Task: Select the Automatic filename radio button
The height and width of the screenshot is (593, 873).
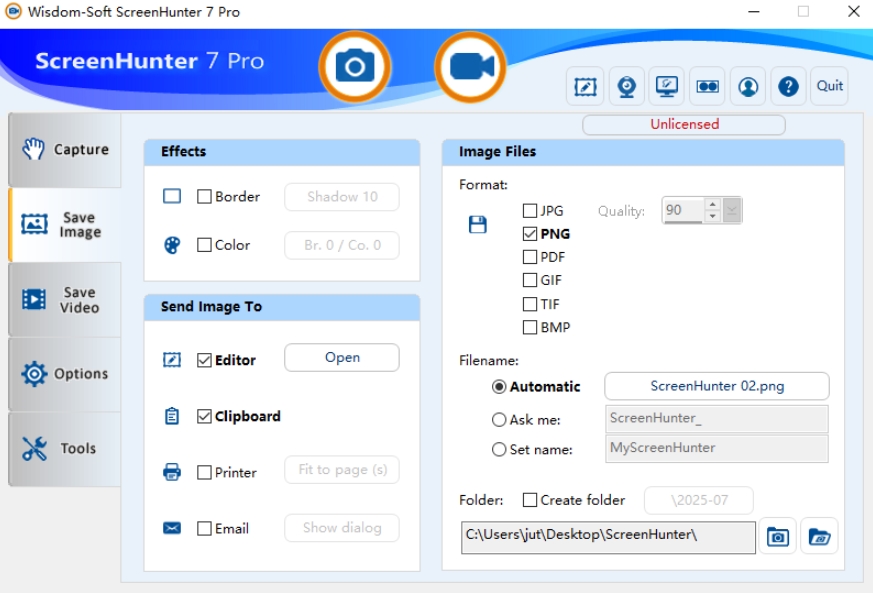Action: [x=499, y=386]
